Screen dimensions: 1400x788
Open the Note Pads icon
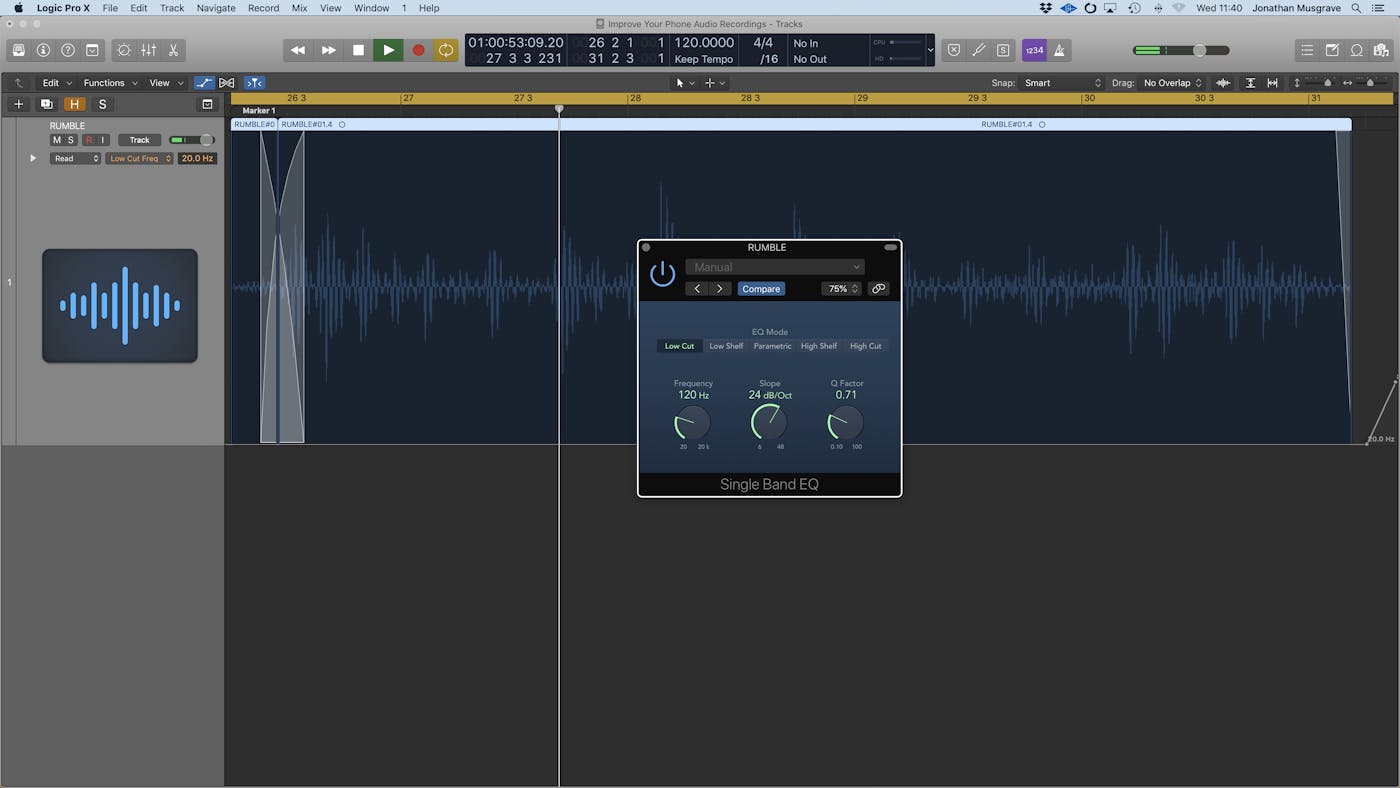(1332, 50)
